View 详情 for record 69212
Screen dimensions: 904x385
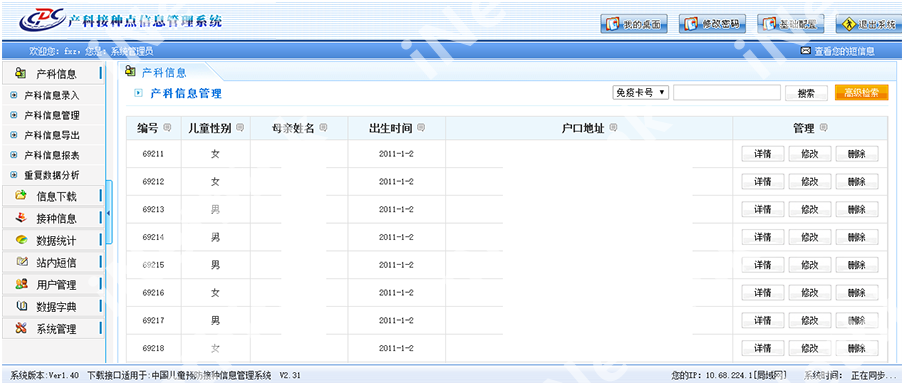pyautogui.click(x=762, y=182)
